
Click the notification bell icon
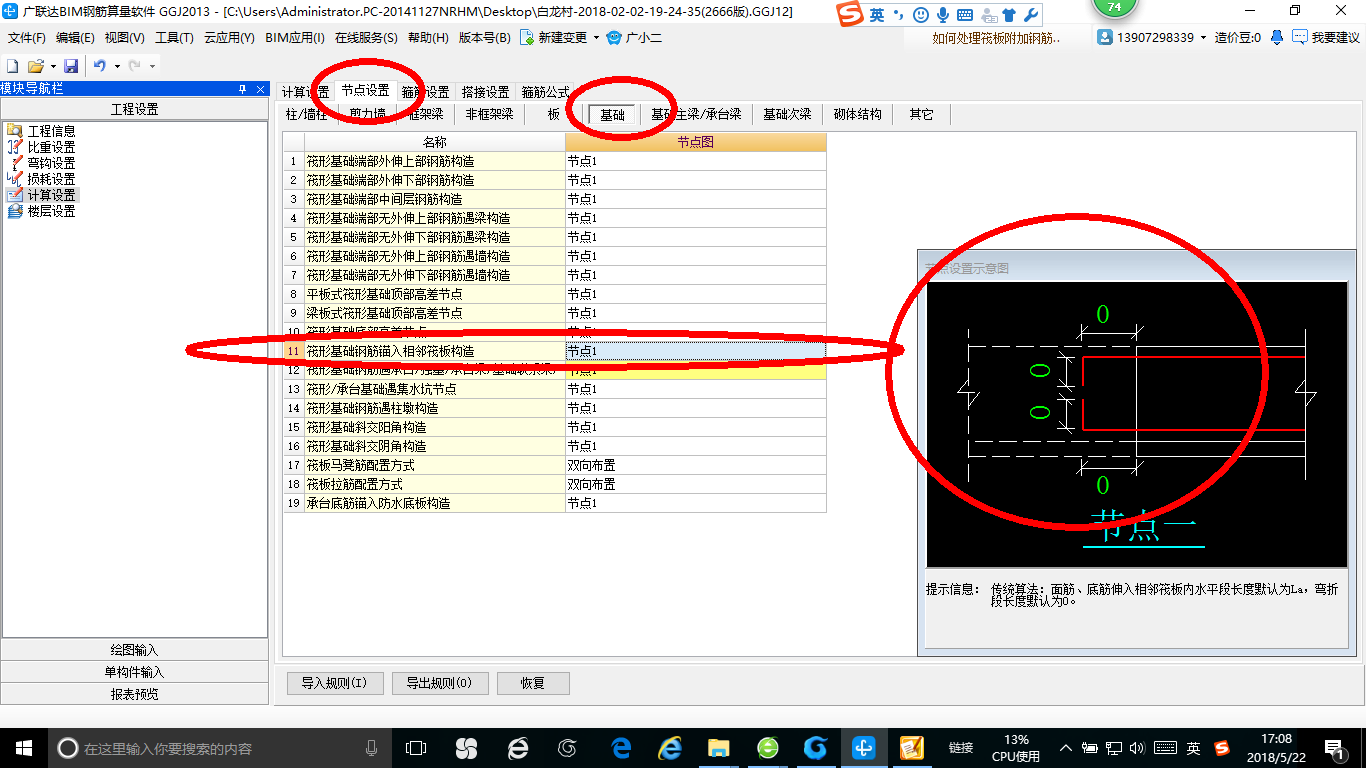[1277, 38]
